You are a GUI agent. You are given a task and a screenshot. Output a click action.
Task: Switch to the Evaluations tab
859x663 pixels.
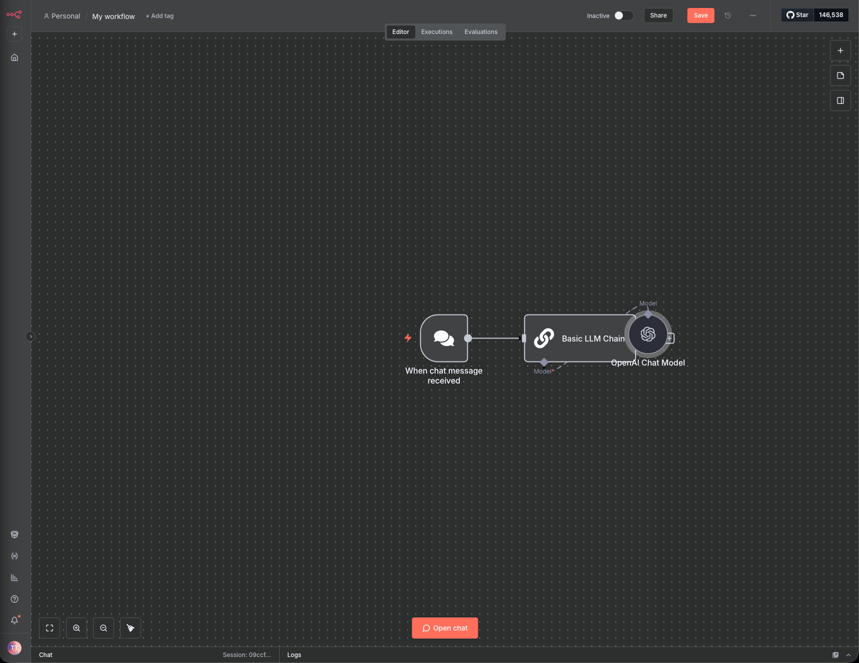(x=481, y=31)
